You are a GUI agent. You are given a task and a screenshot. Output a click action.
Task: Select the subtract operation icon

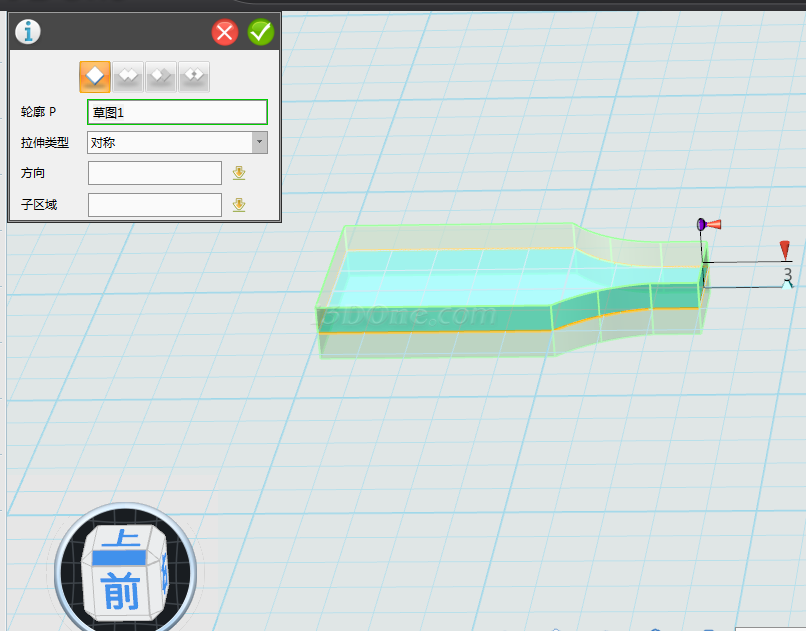(160, 76)
